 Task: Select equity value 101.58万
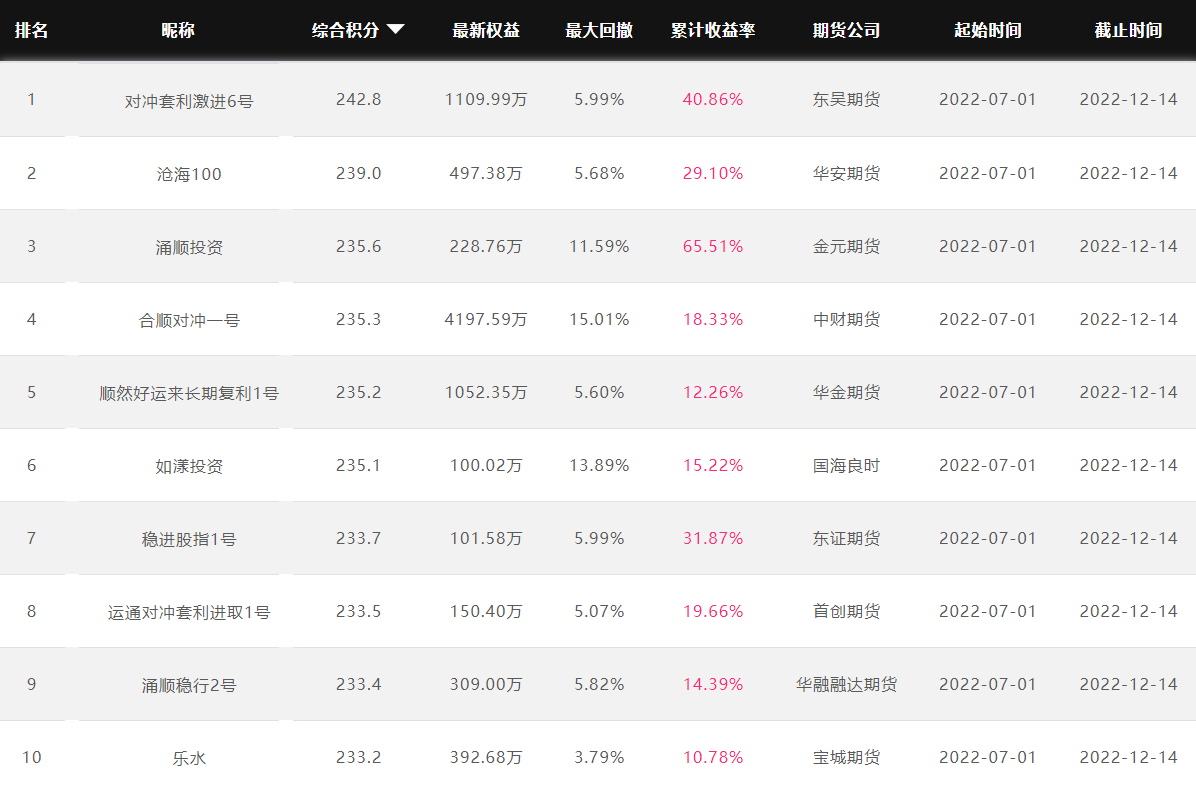(x=486, y=539)
